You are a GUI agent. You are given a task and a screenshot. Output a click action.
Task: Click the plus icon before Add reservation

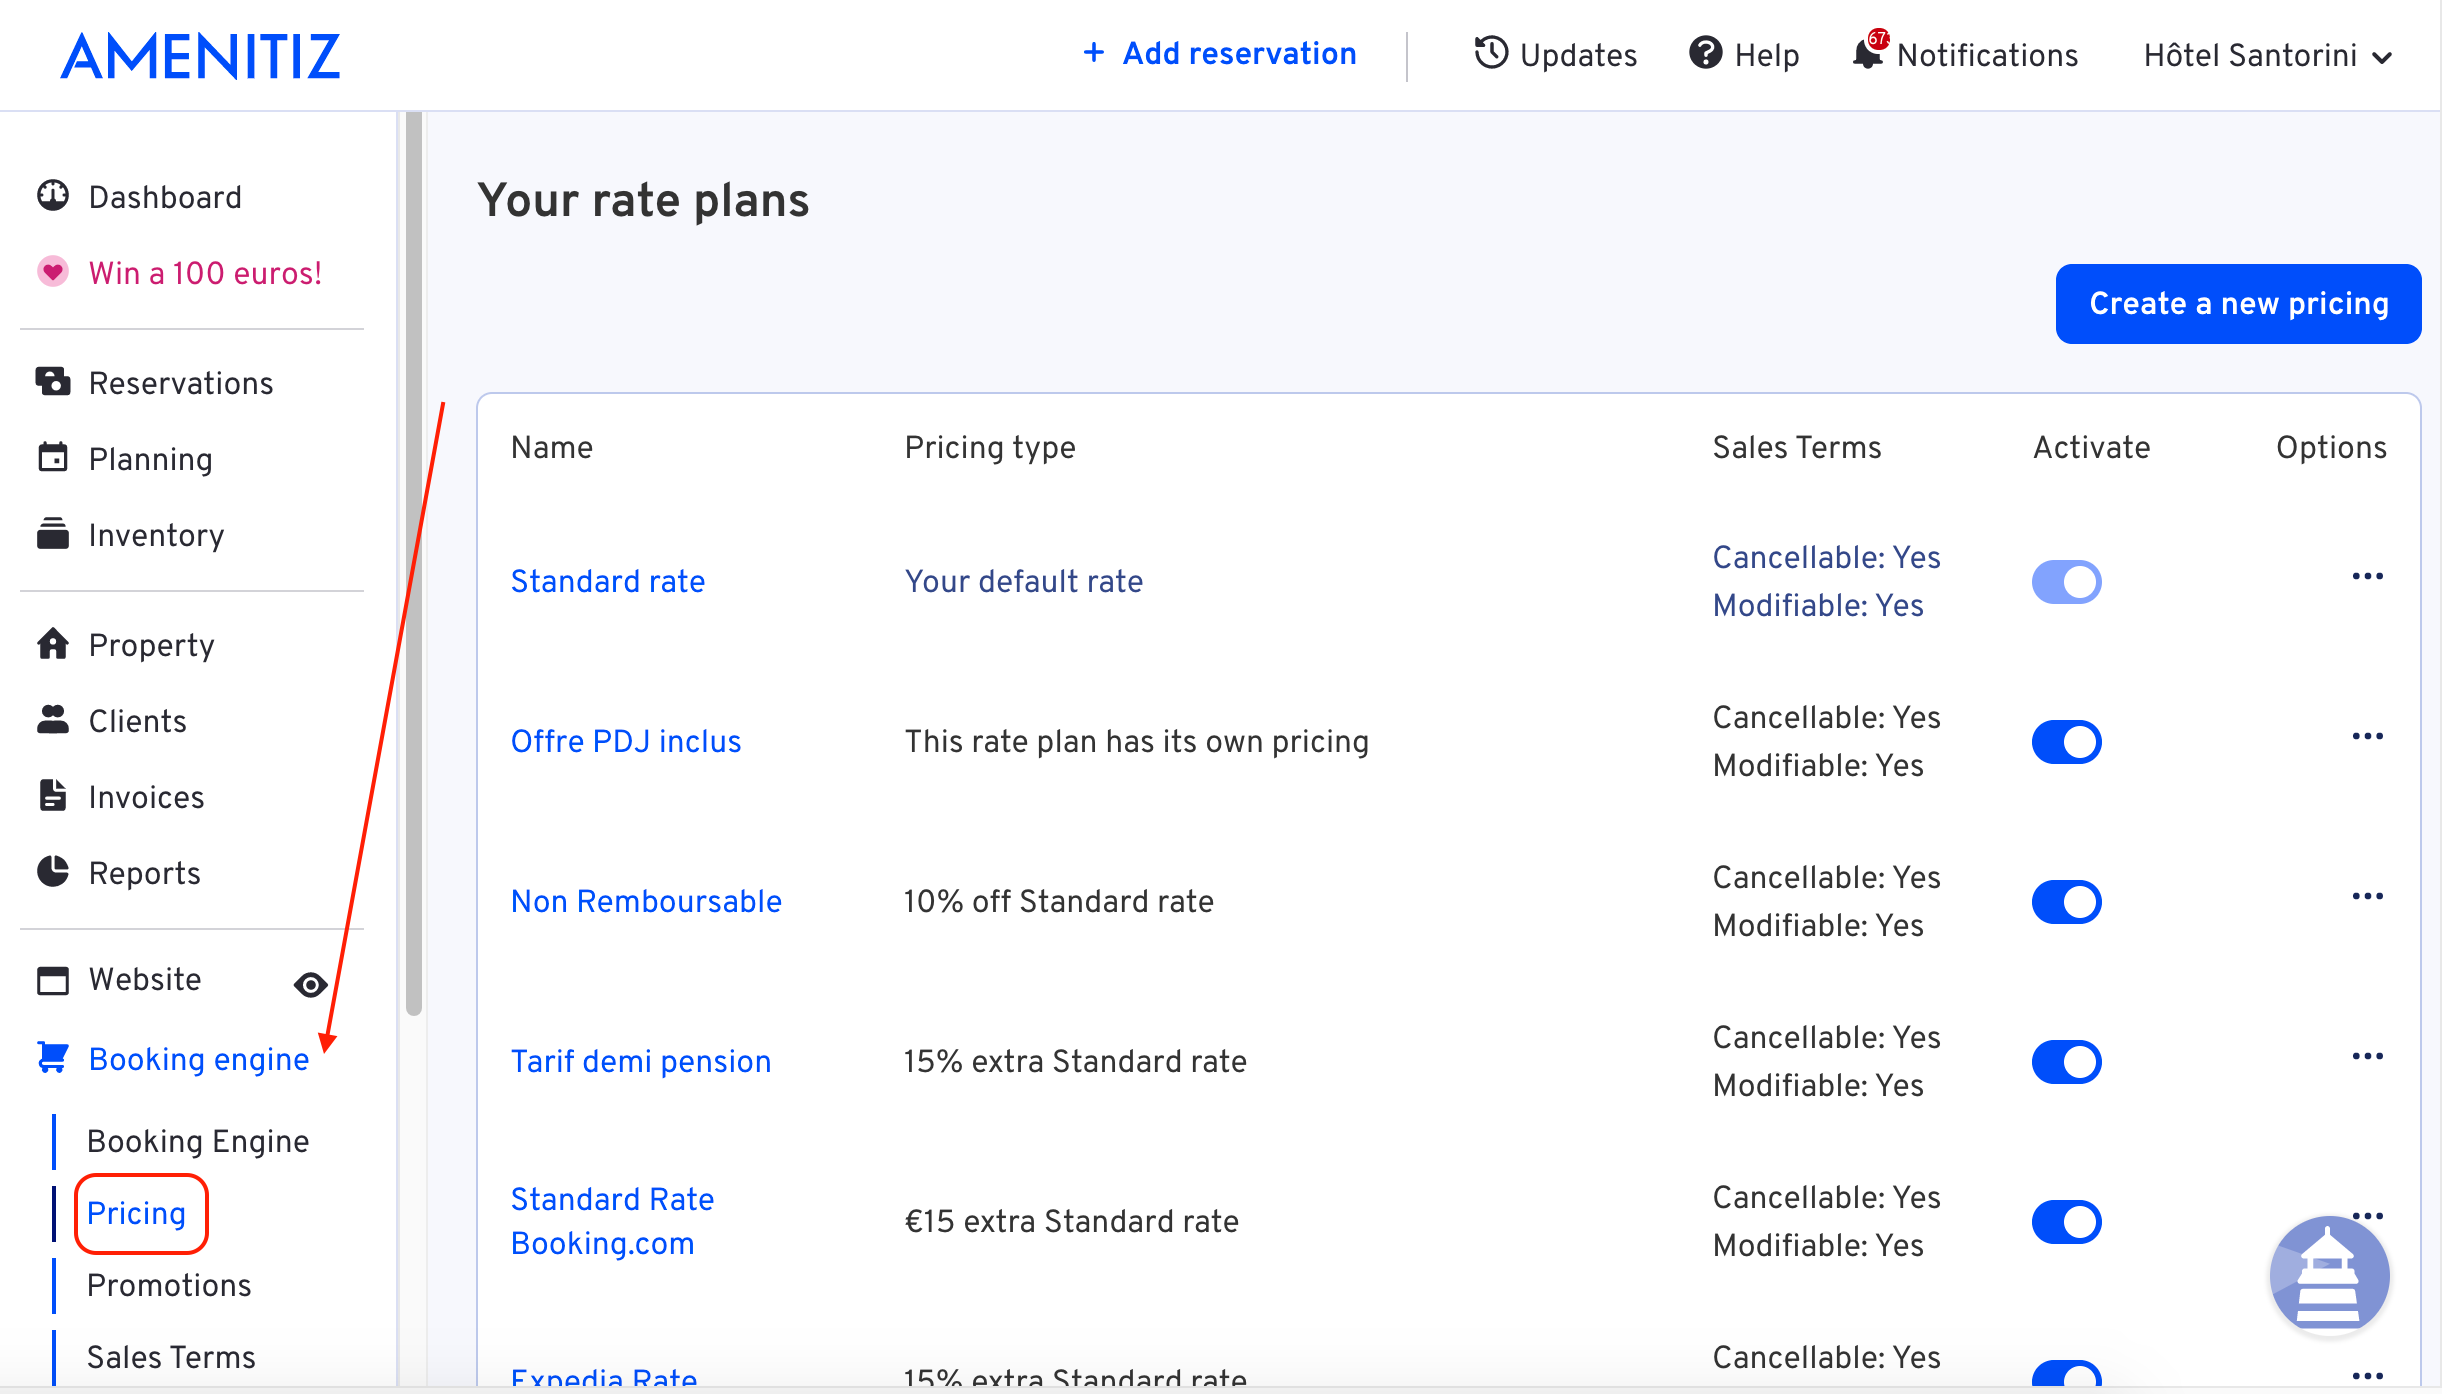[x=1094, y=52]
